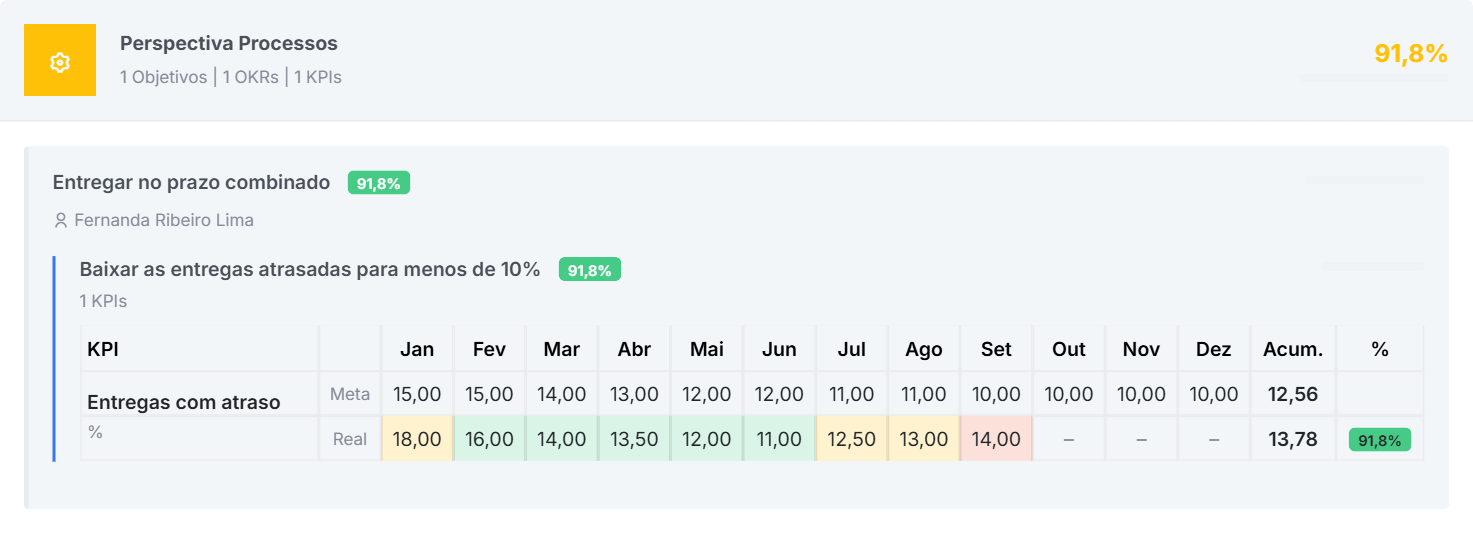Click Mar Real value 14,00

tap(562, 439)
